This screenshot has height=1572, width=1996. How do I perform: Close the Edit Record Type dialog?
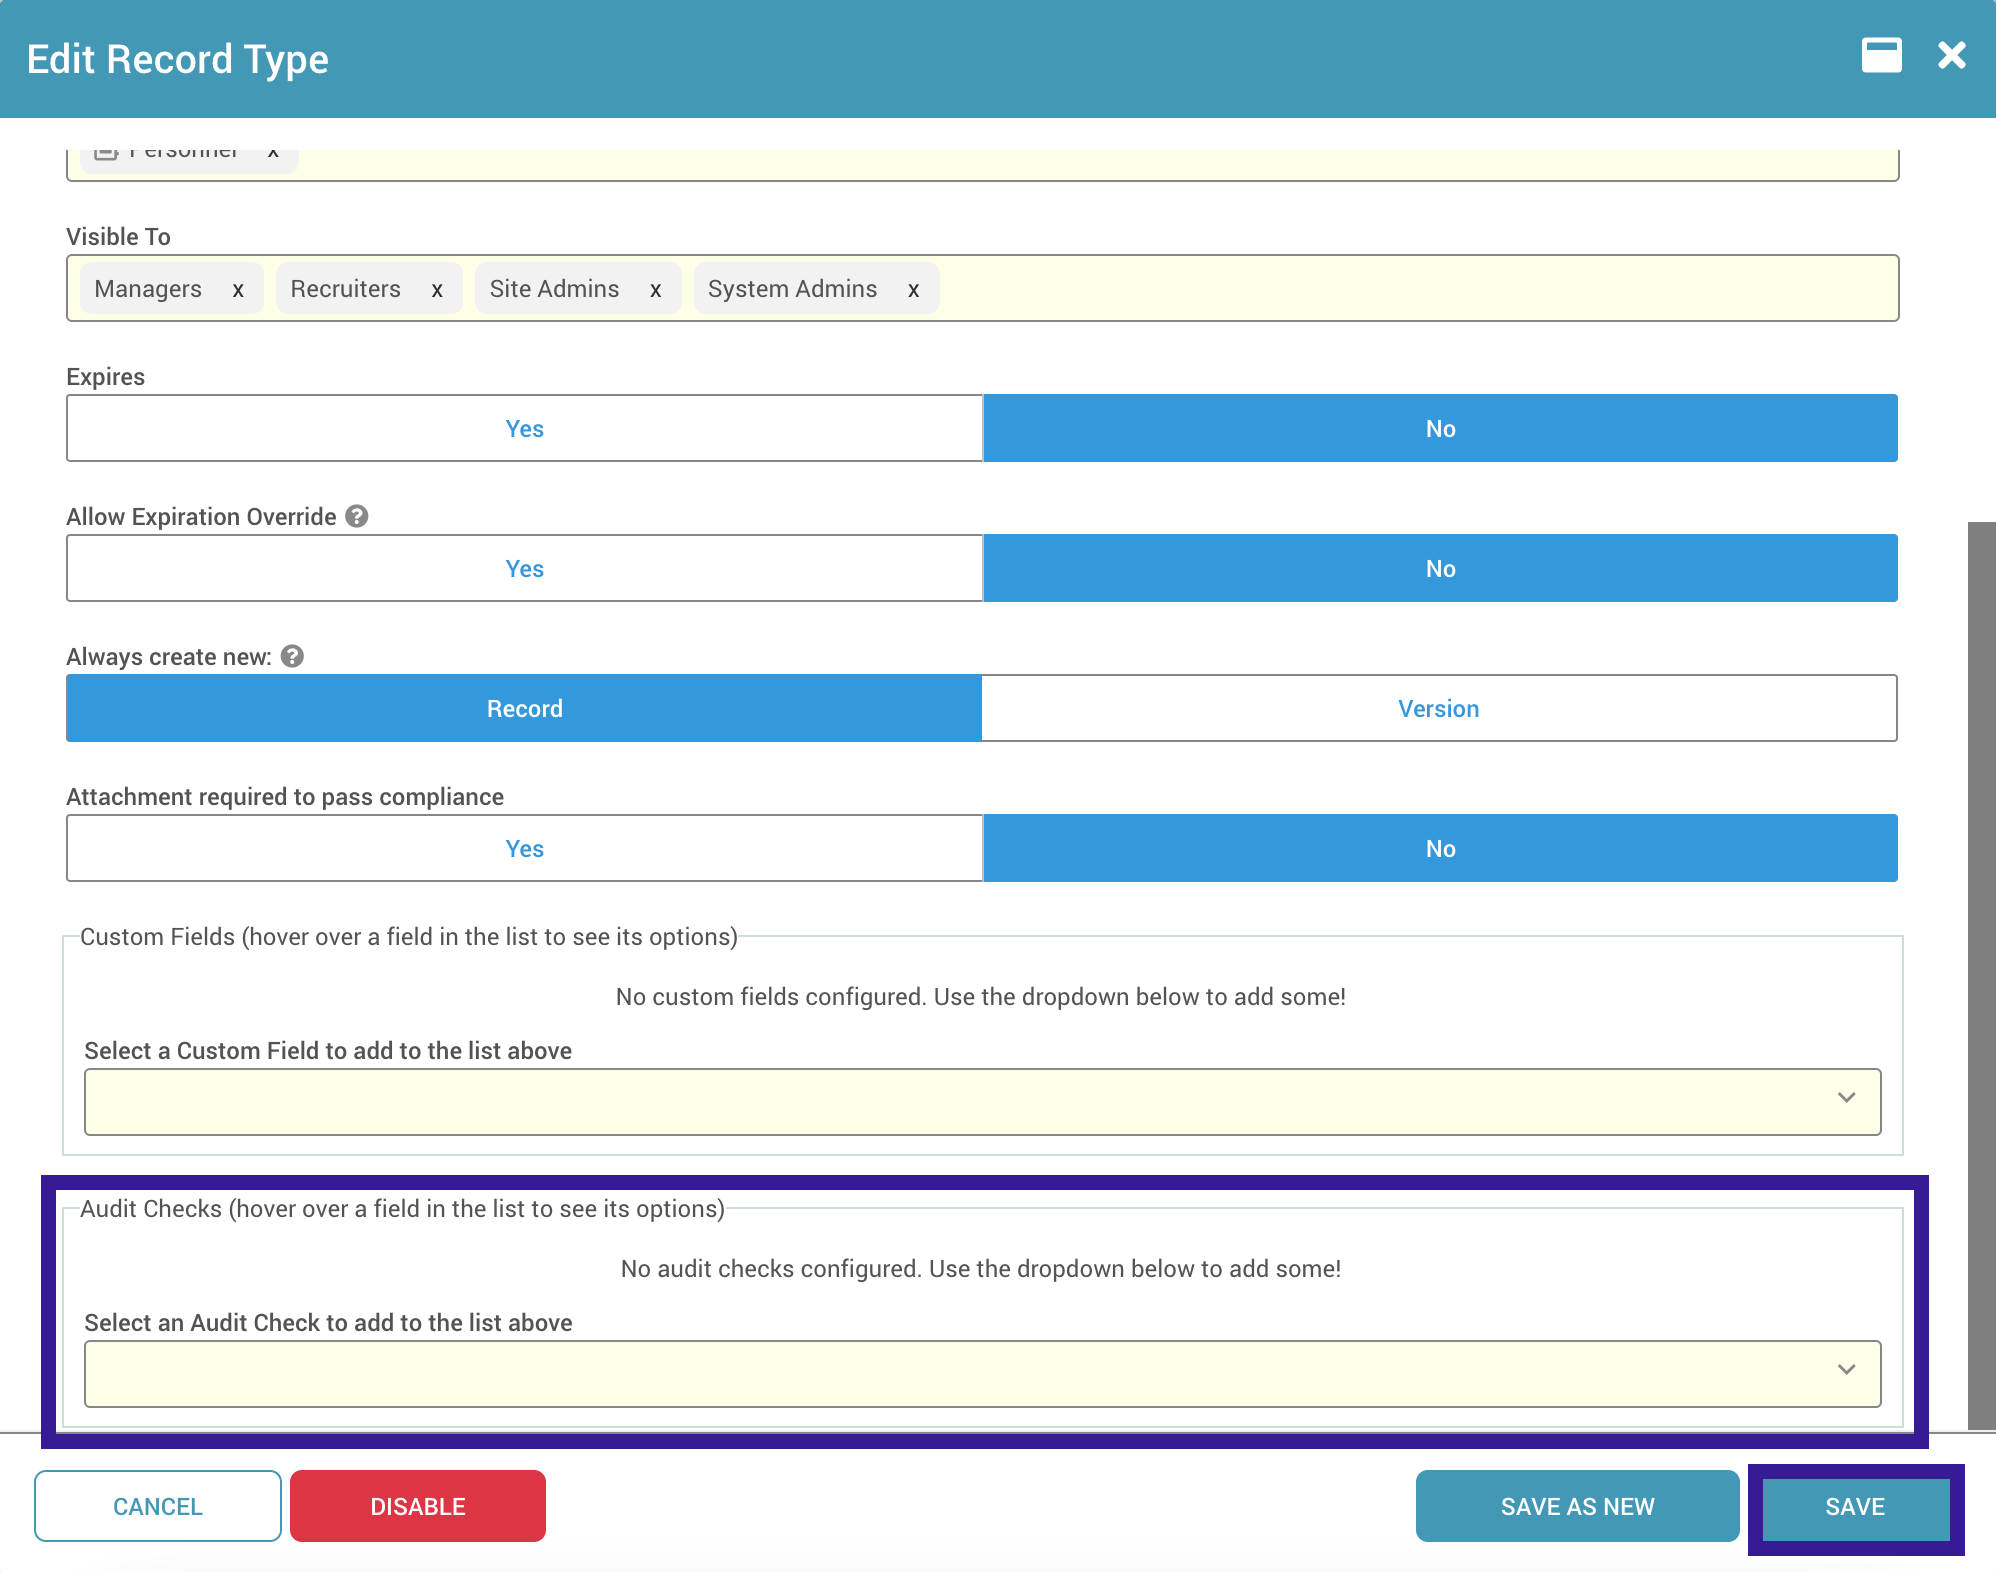click(x=1951, y=56)
